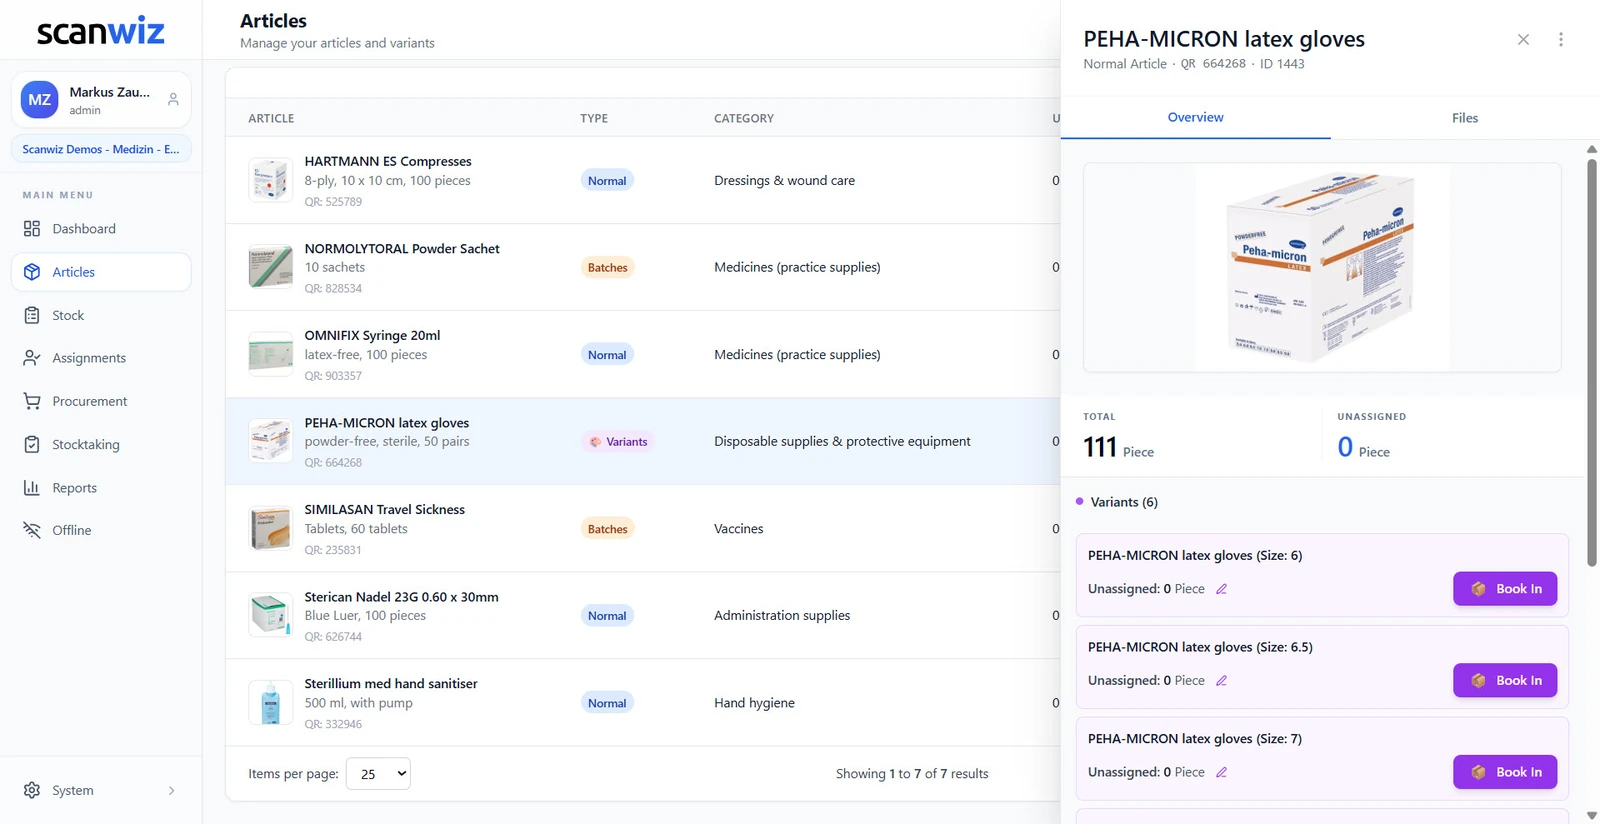The width and height of the screenshot is (1600, 824).
Task: Select the Sterillium med hand sanitiser name
Action: (x=391, y=684)
